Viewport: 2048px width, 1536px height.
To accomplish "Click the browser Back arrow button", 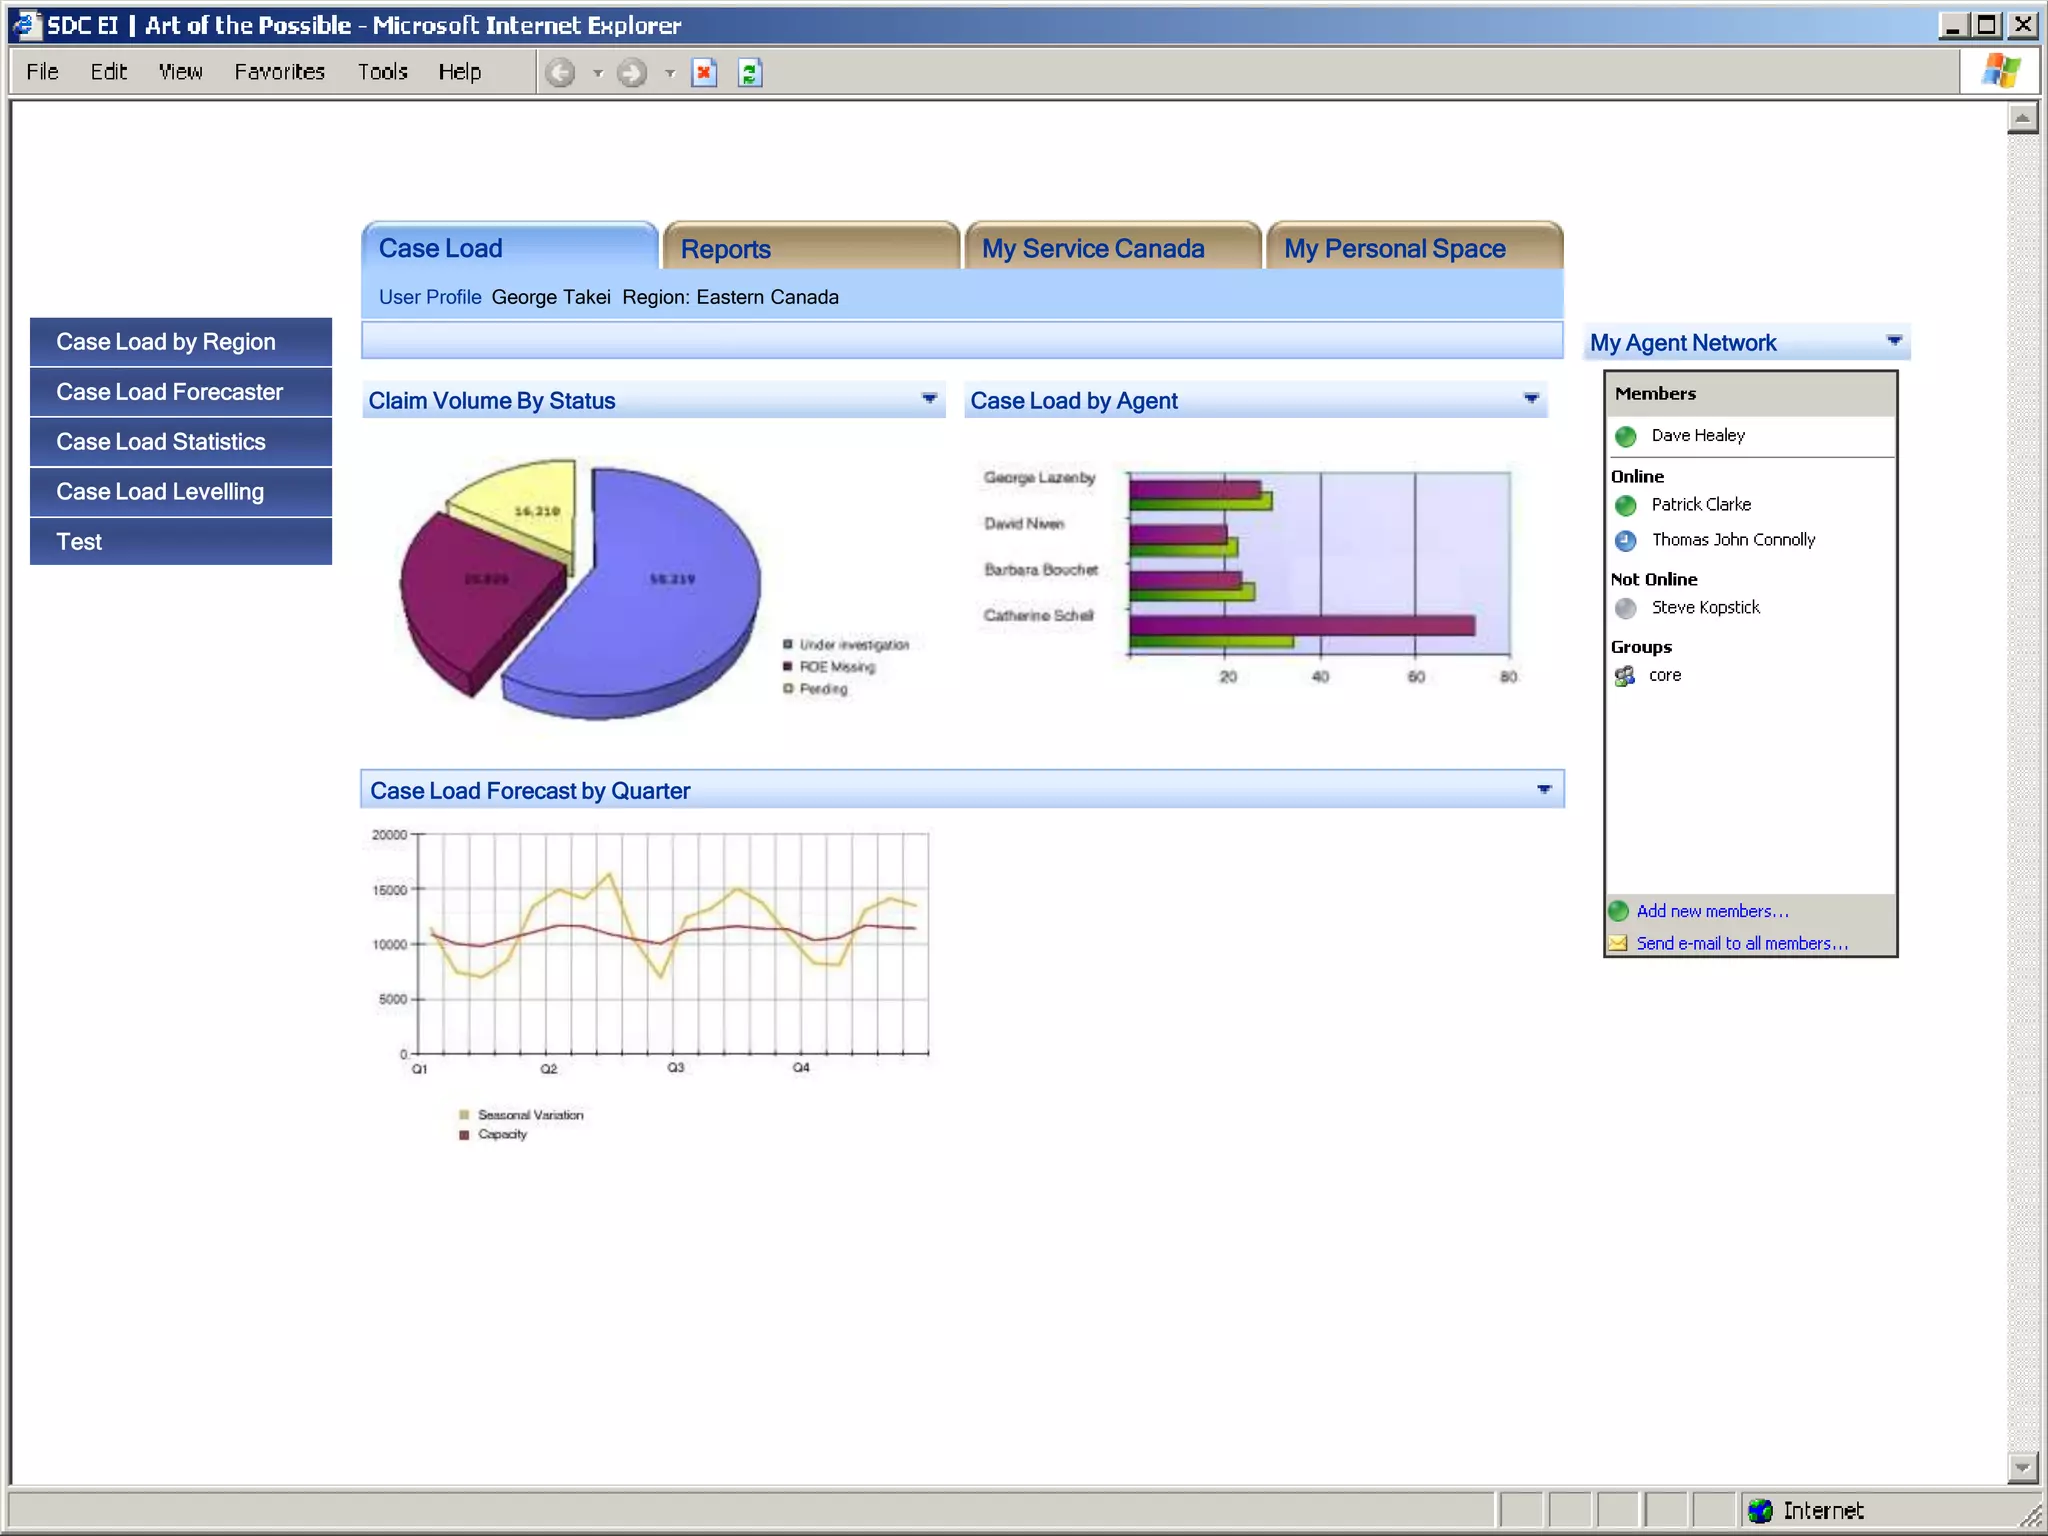I will (x=561, y=73).
